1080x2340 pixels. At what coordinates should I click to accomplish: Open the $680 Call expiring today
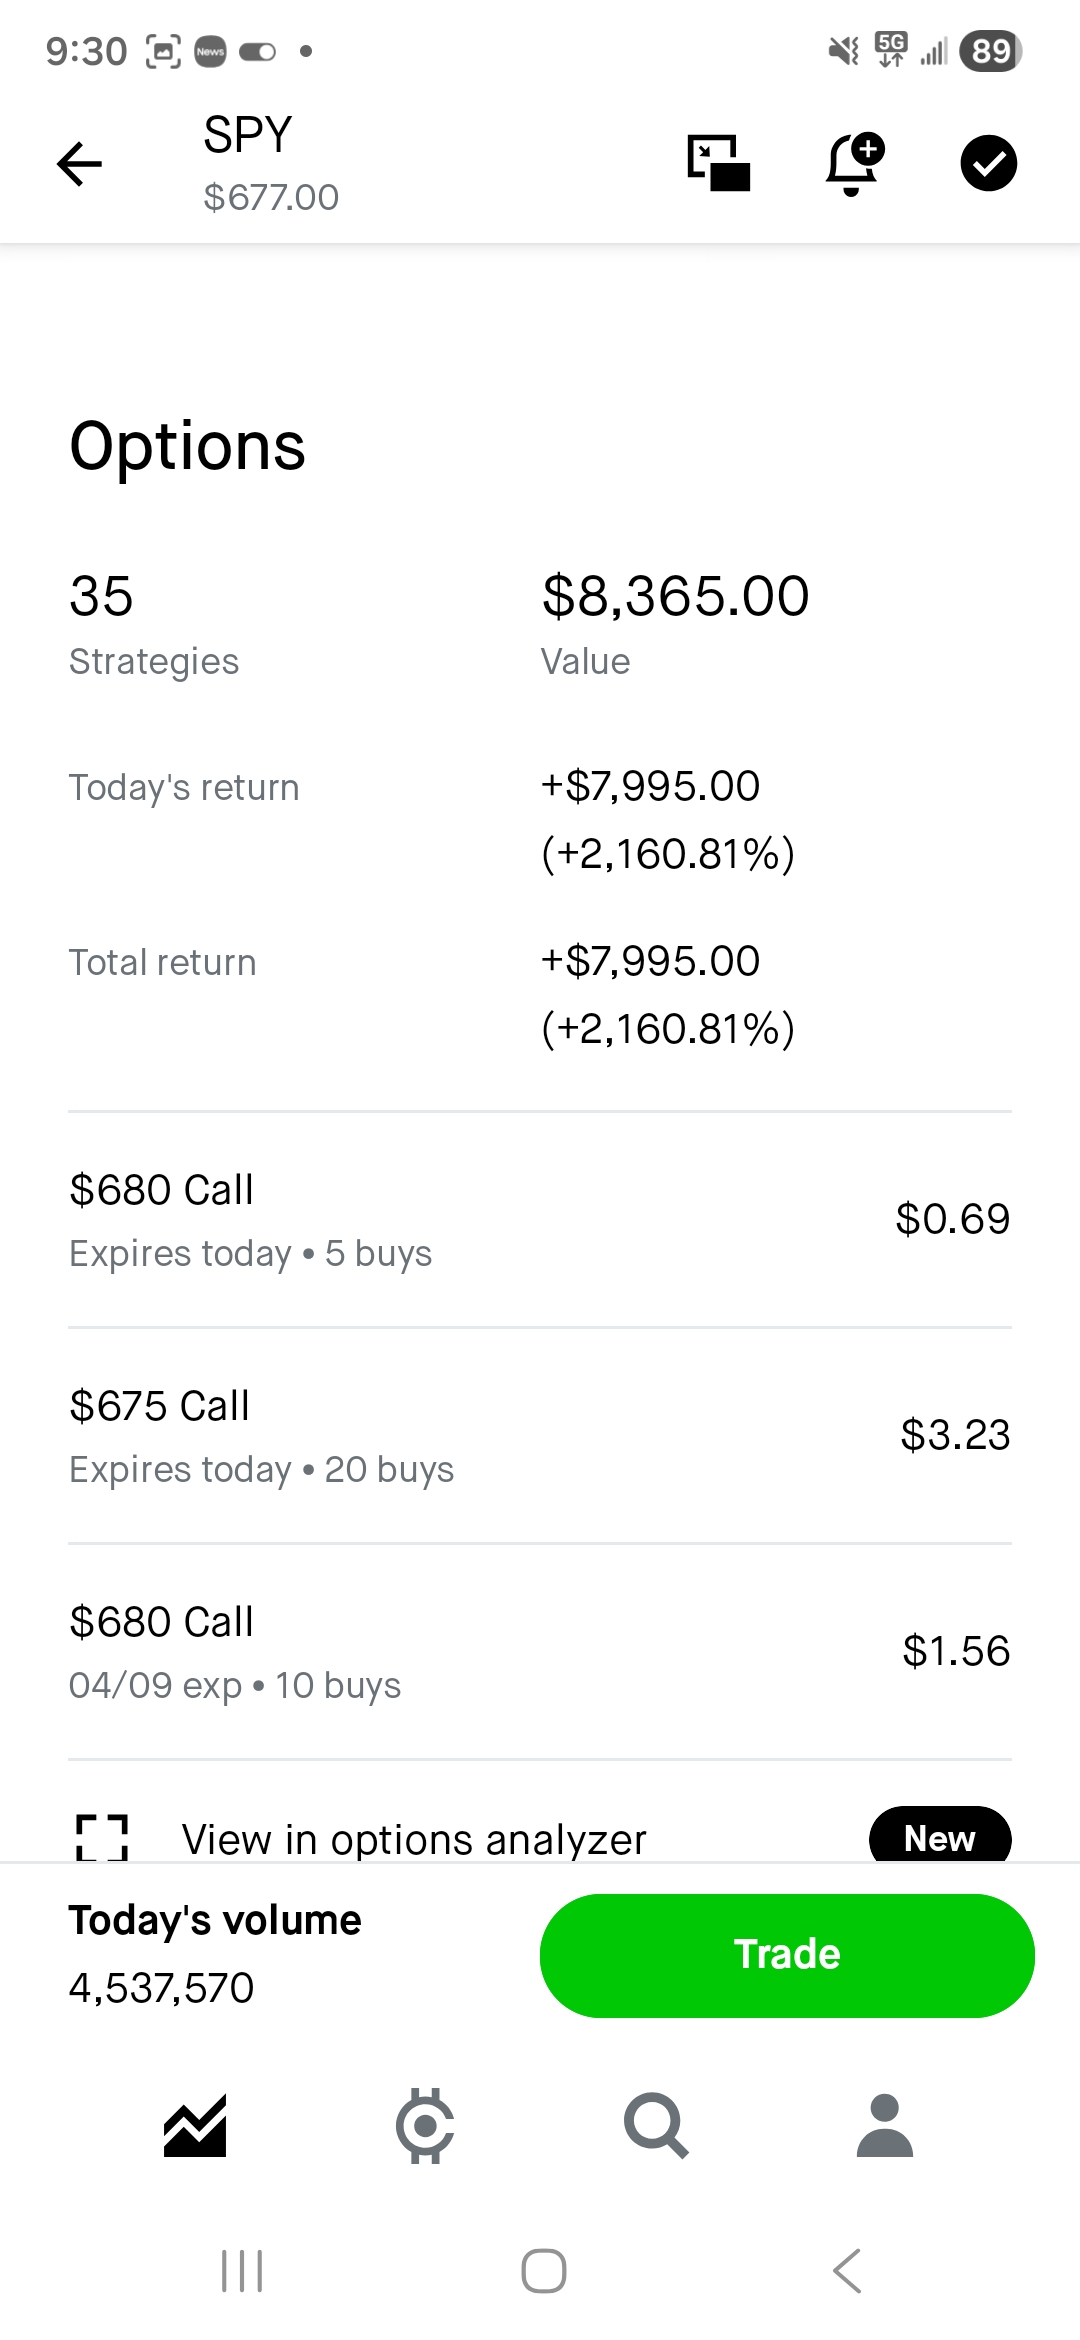pos(540,1219)
